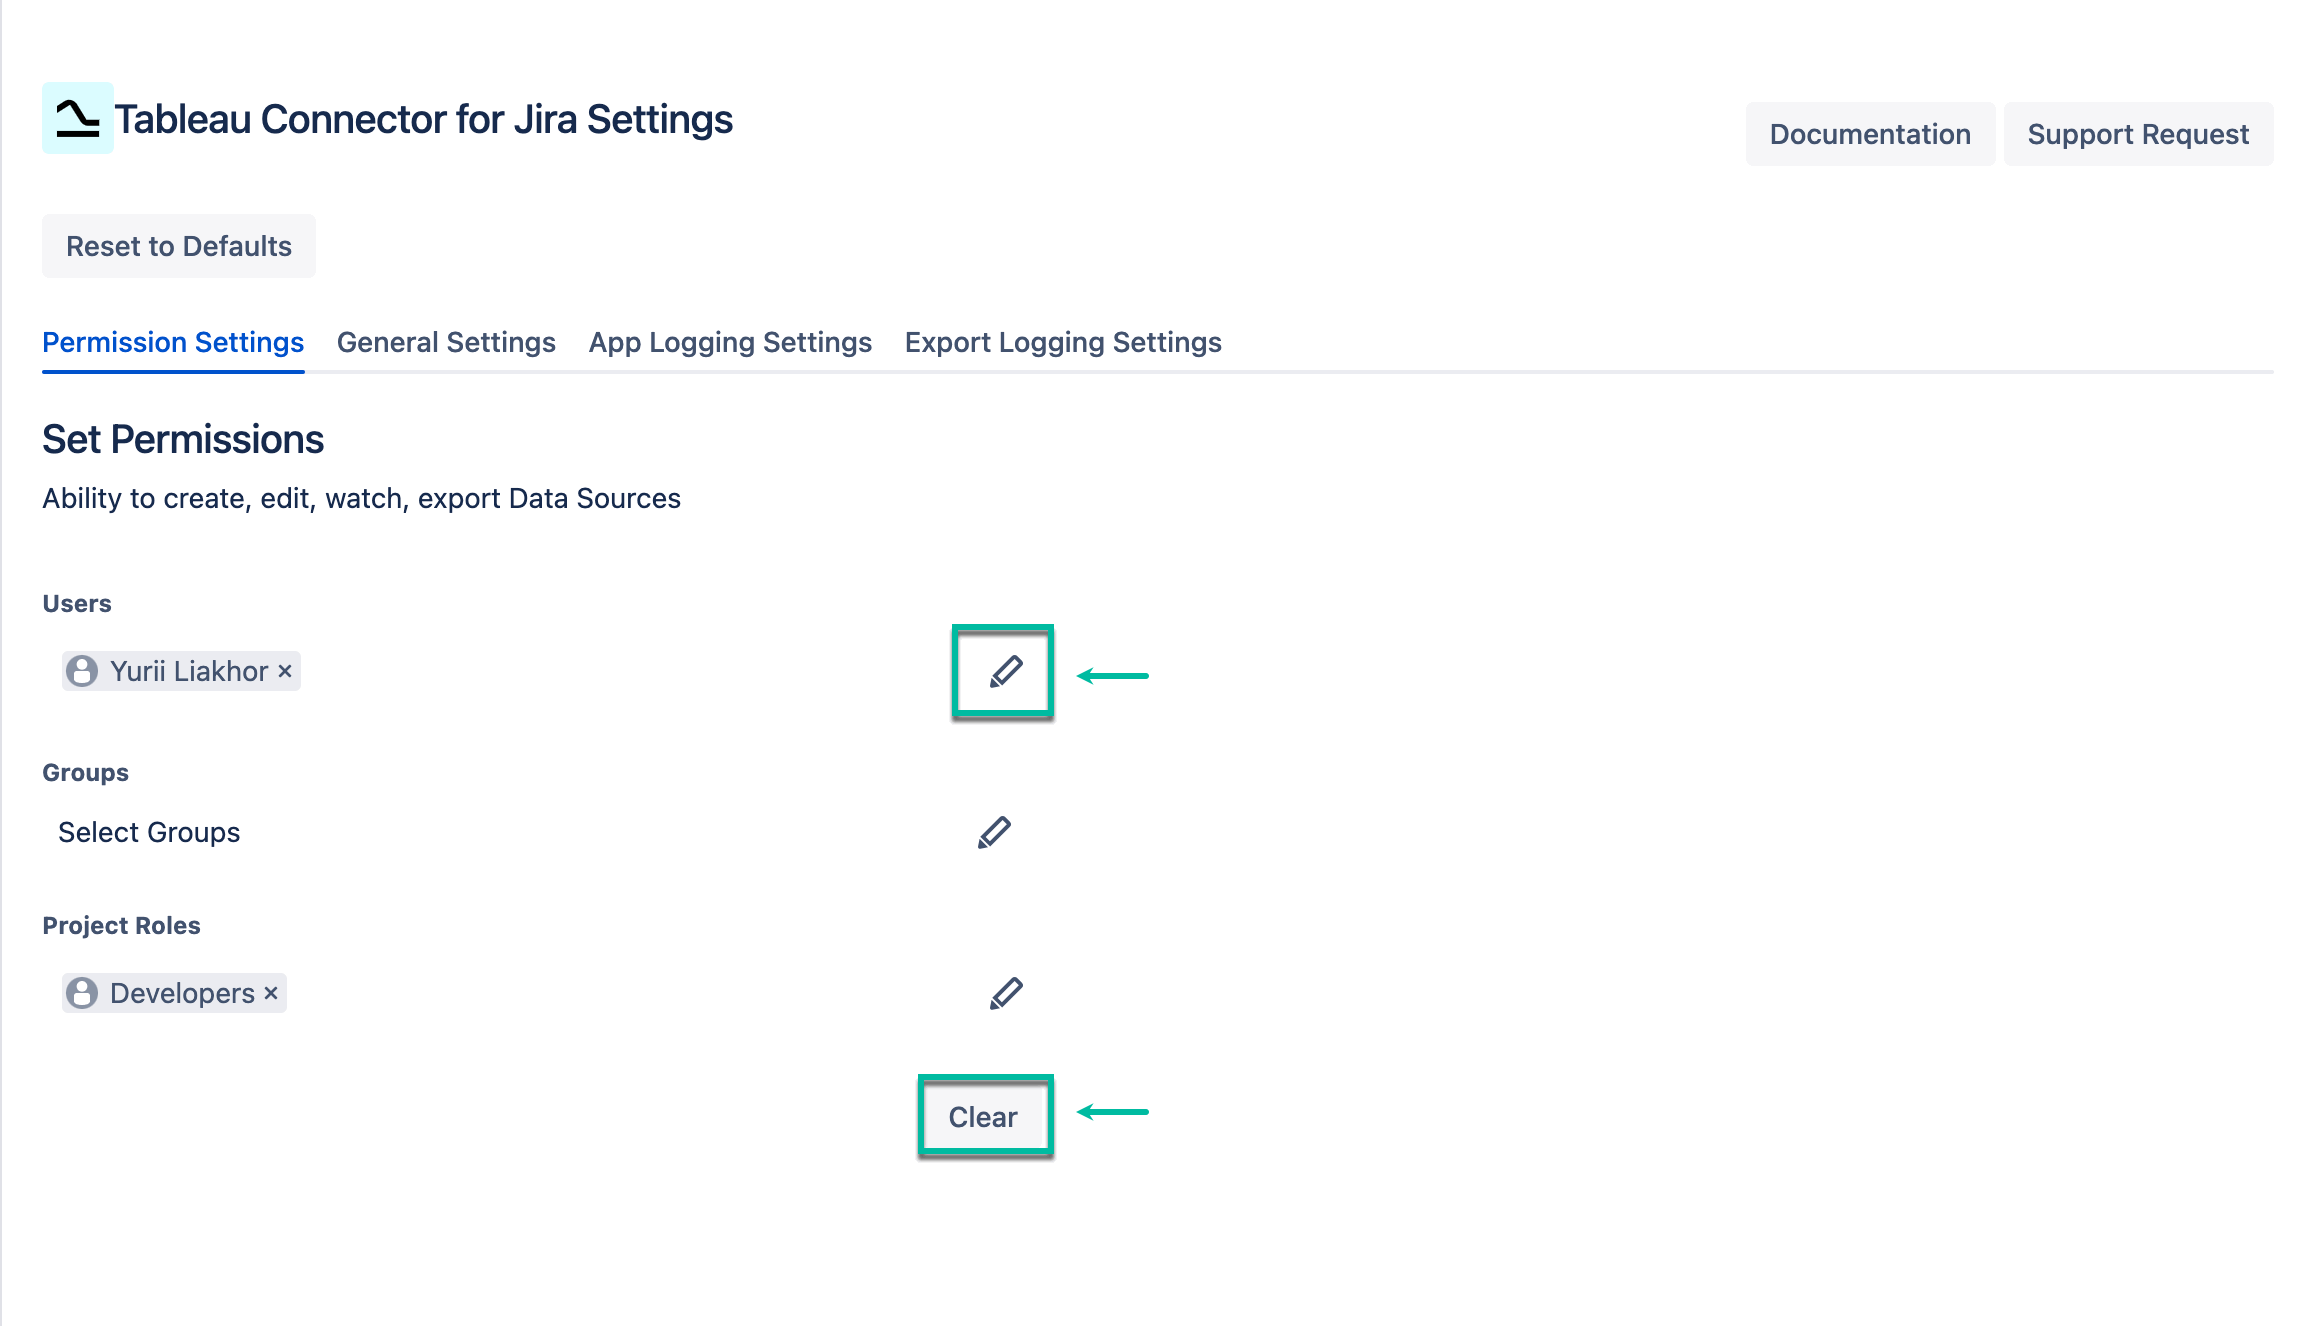This screenshot has height=1326, width=2314.
Task: Select the Permission Settings tab
Action: 173,342
